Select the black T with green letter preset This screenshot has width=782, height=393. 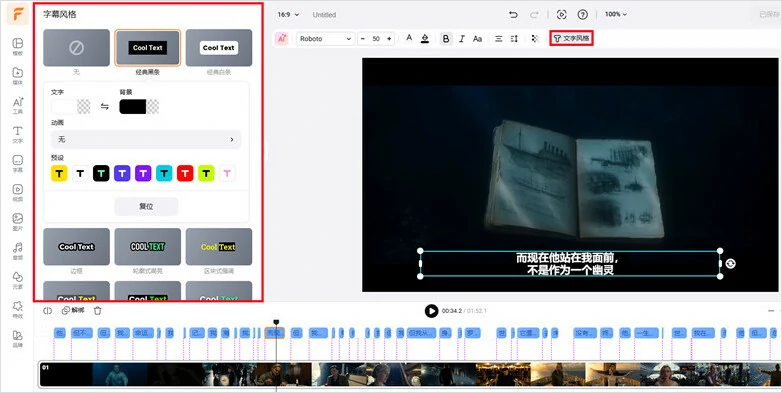101,173
